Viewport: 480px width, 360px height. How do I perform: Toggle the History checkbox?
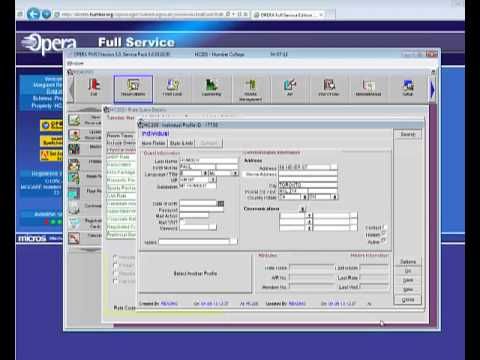[384, 234]
